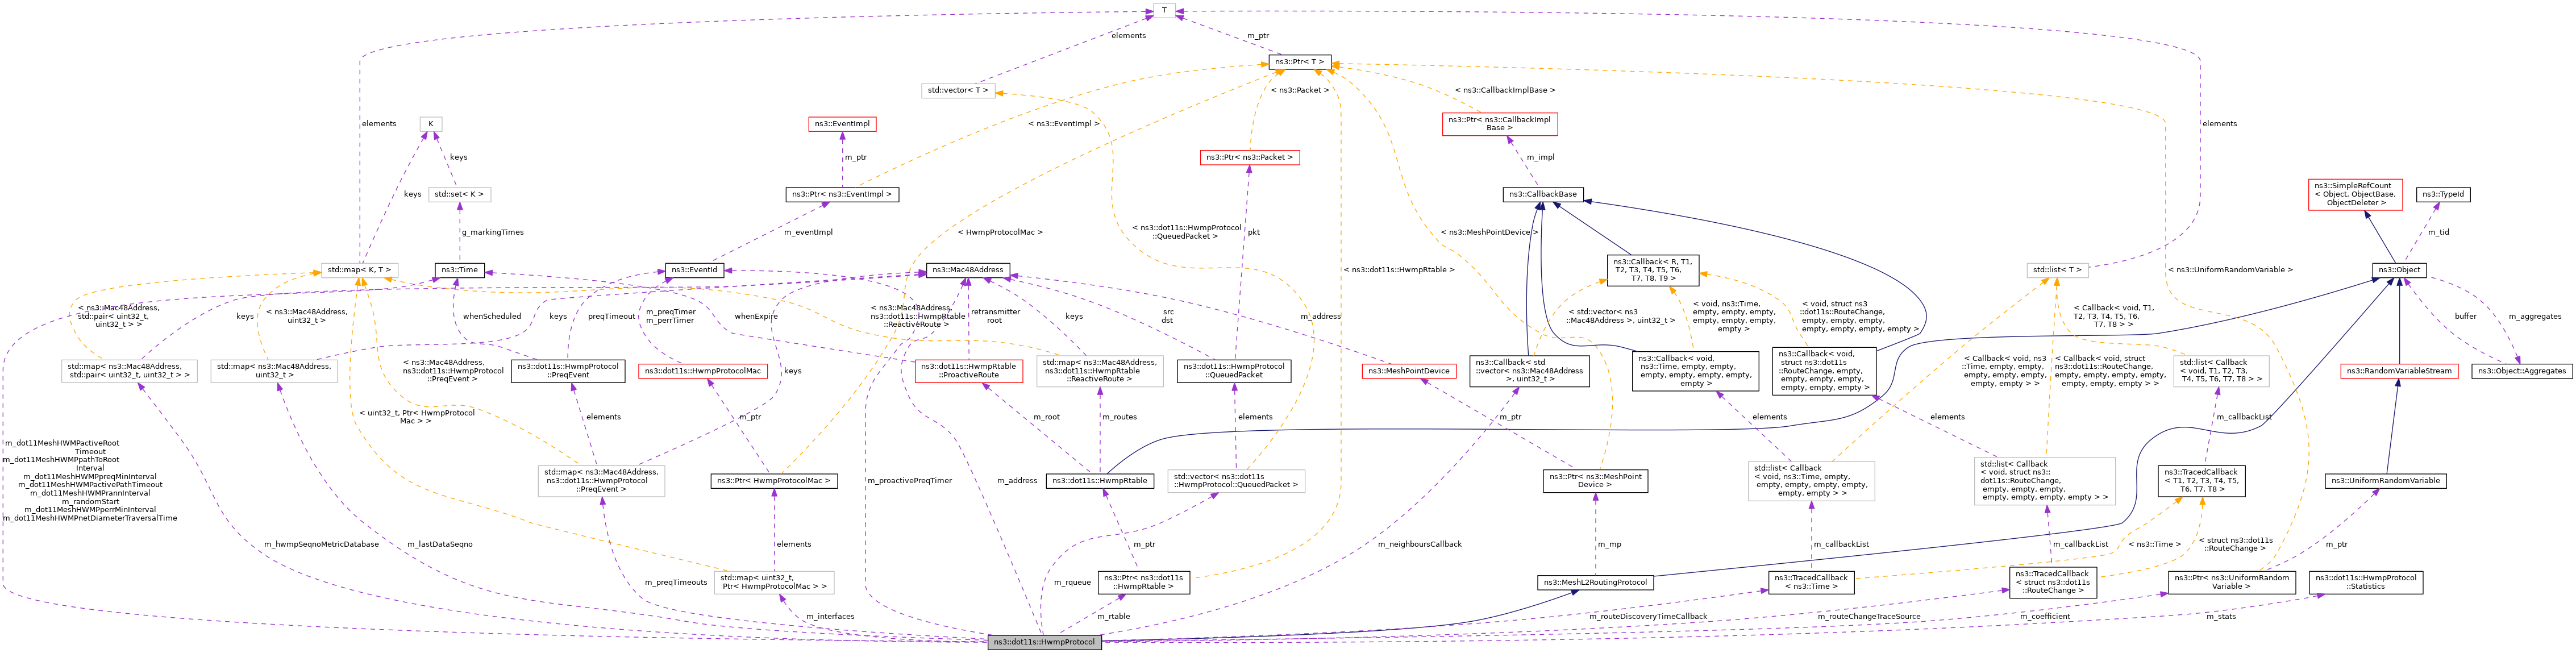Open the ns3::Time class box

coord(459,270)
